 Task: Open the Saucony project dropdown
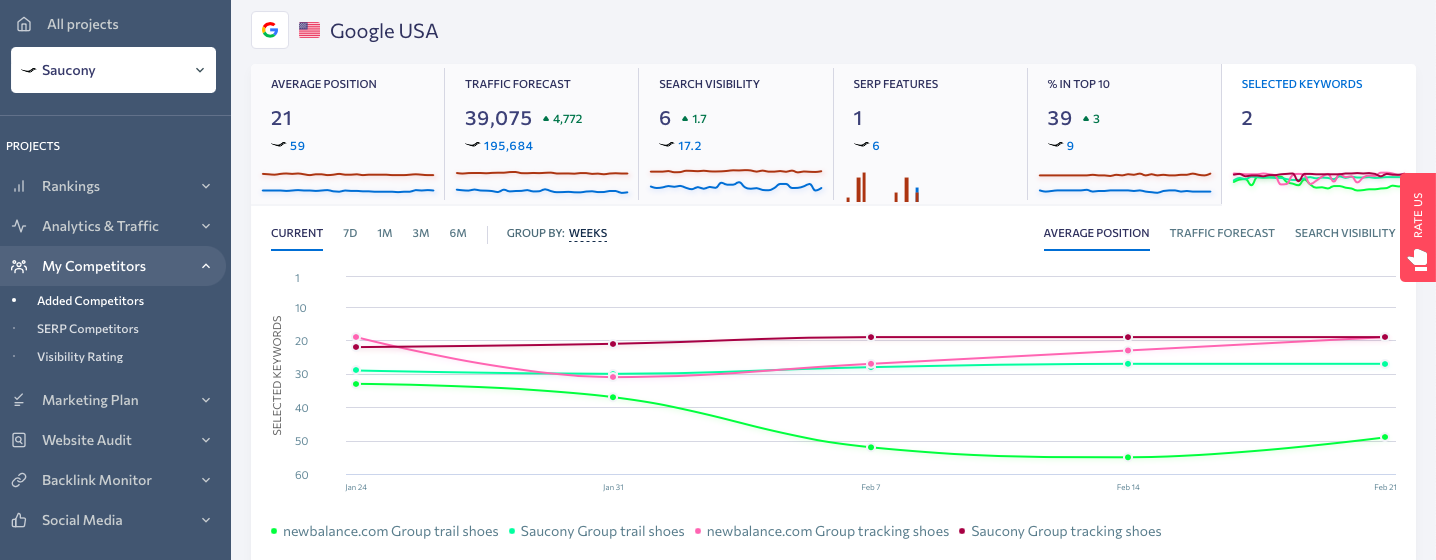[x=113, y=70]
